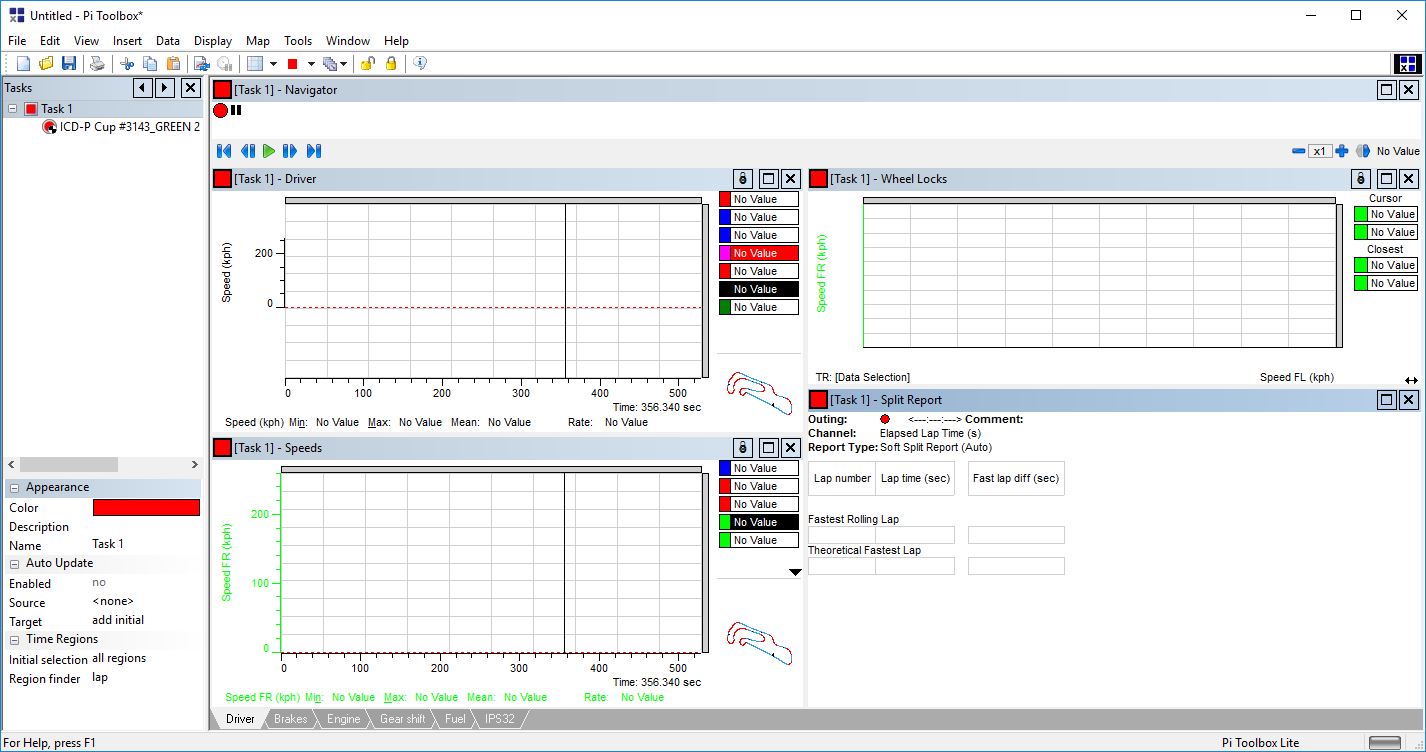Viewport: 1426px width, 752px height.
Task: Click the Save icon in the toolbar
Action: point(69,62)
